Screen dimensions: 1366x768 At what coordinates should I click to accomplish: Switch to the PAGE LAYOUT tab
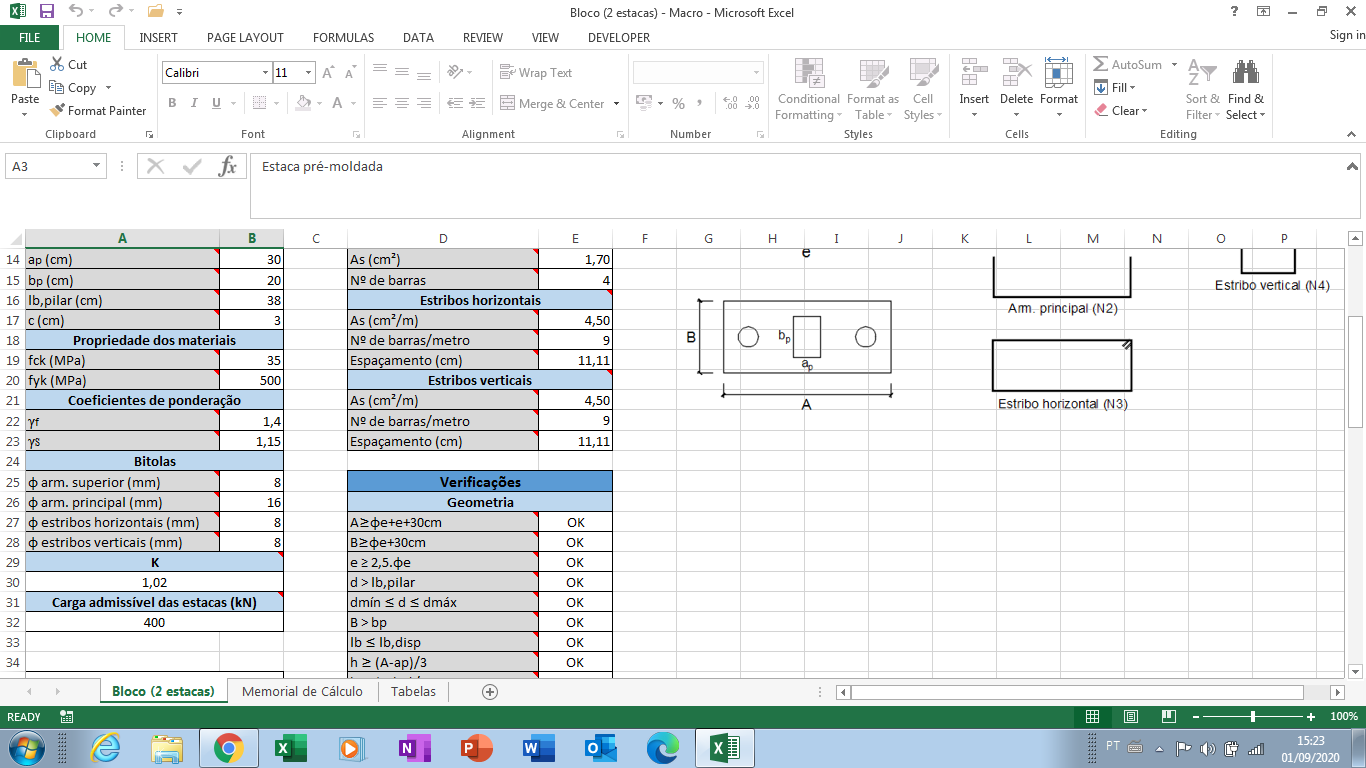[x=245, y=38]
